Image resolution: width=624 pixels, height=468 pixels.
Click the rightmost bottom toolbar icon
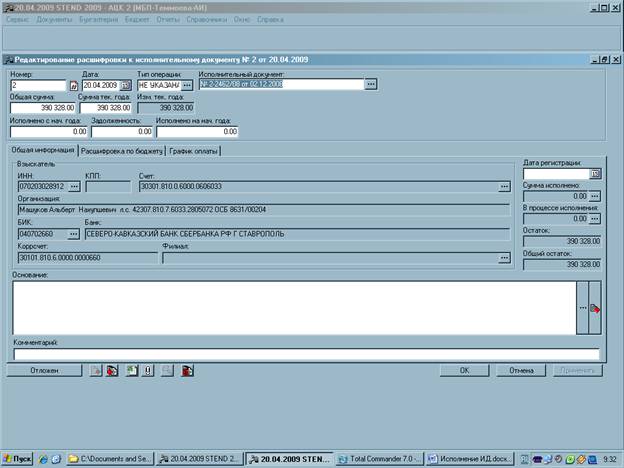(x=188, y=370)
